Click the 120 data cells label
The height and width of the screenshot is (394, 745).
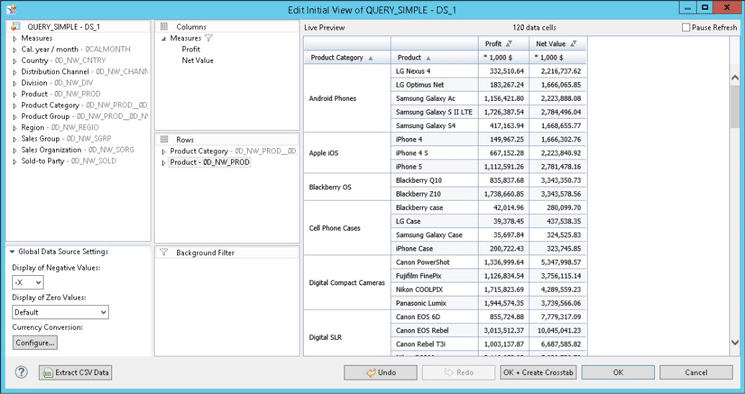click(534, 28)
